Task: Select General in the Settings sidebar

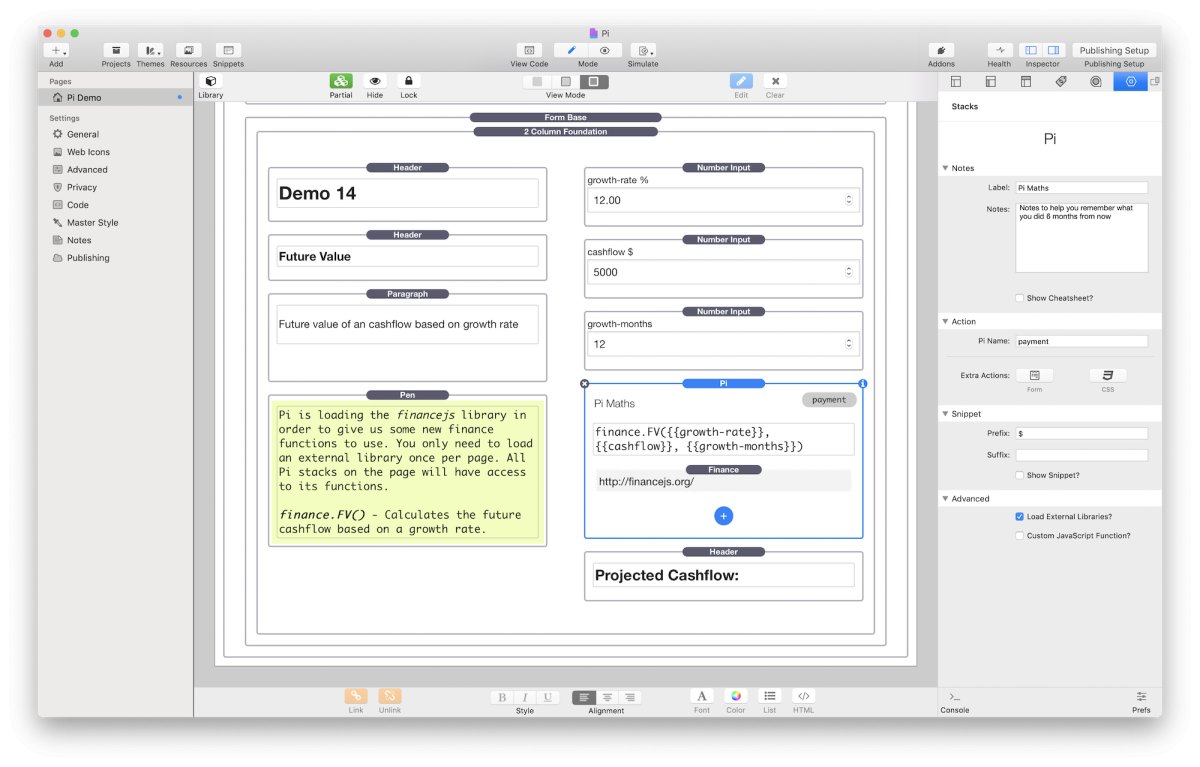Action: point(83,134)
